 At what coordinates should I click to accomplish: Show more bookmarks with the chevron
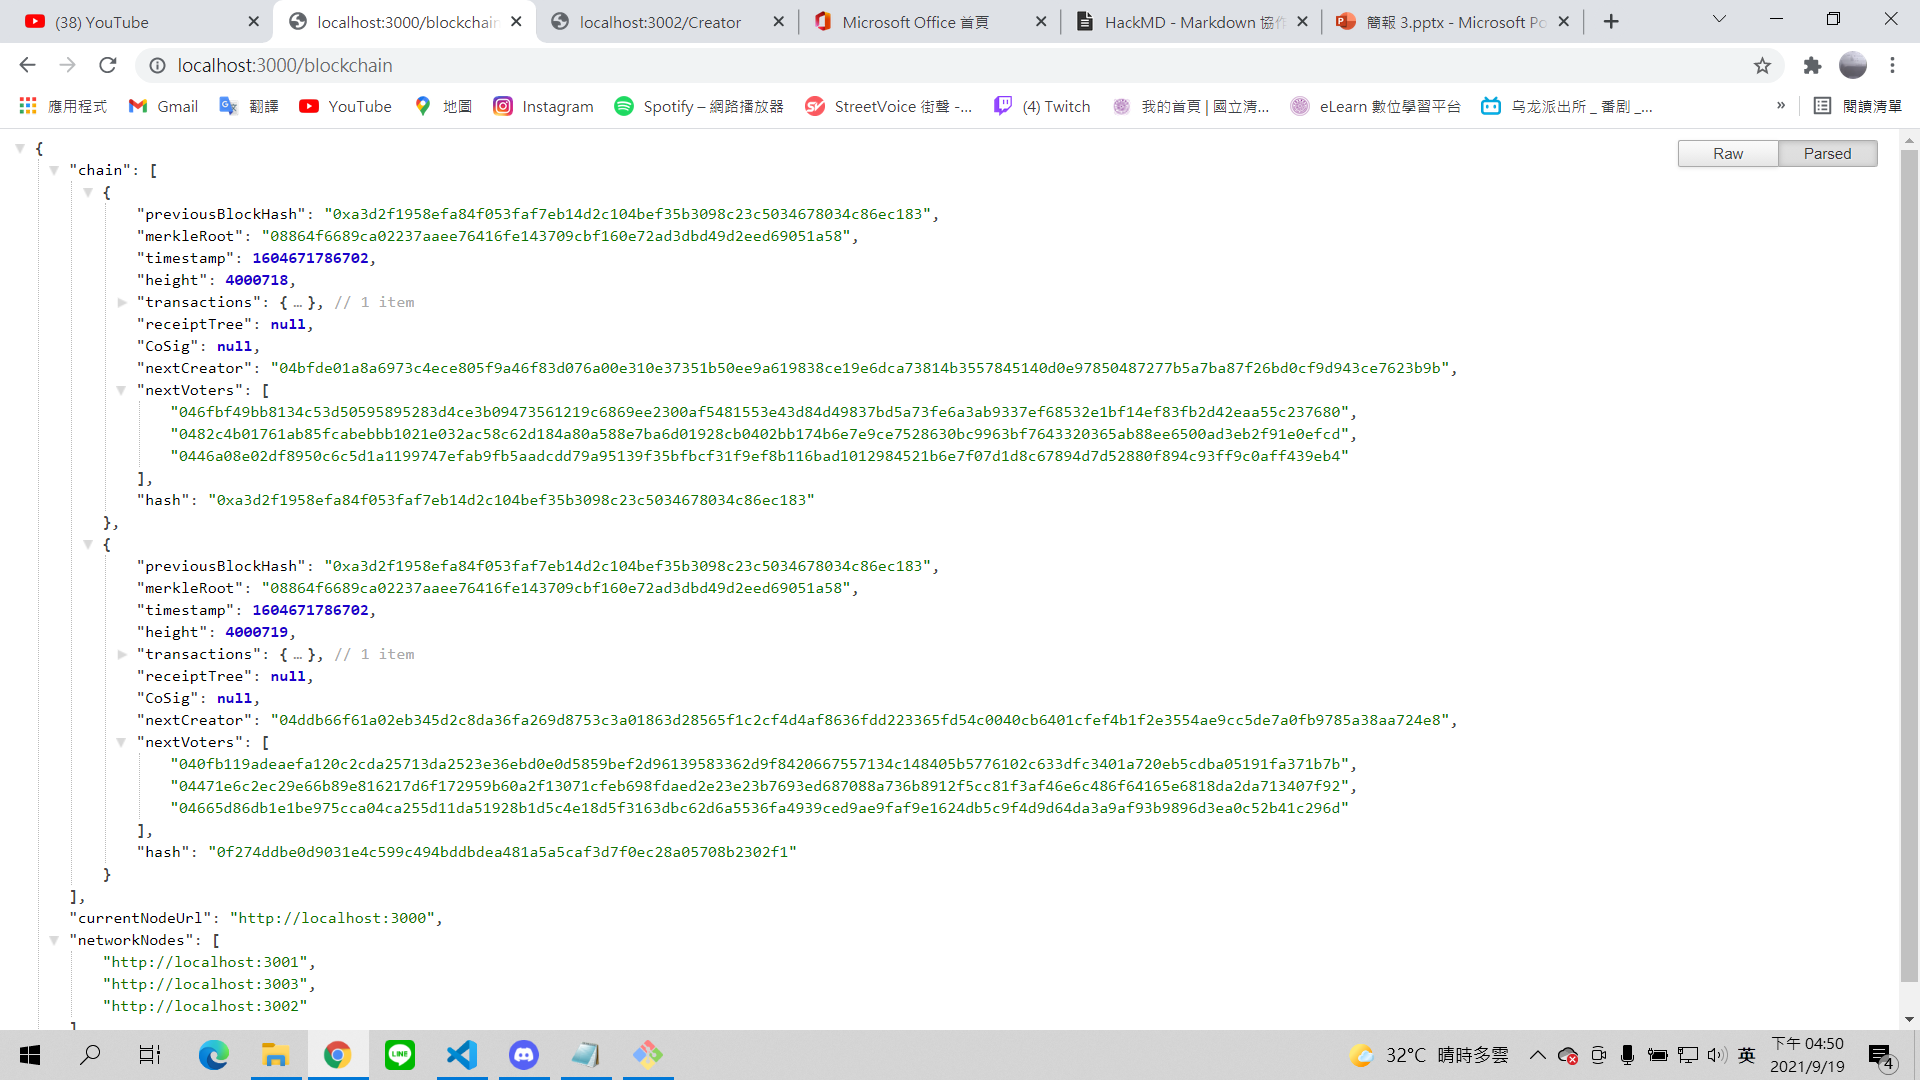tap(1781, 106)
